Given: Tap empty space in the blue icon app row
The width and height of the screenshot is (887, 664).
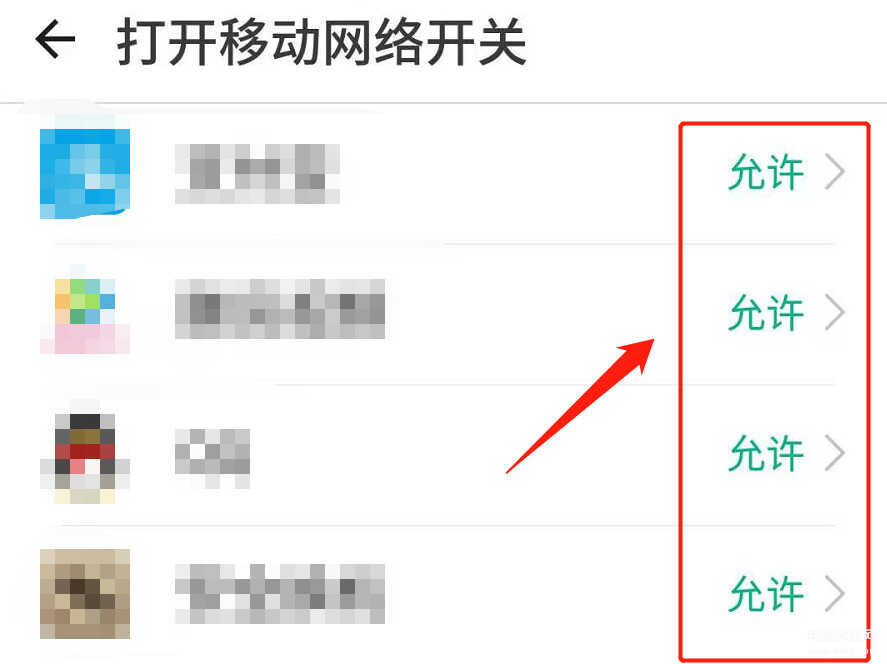Looking at the screenshot, I should pos(509,173).
